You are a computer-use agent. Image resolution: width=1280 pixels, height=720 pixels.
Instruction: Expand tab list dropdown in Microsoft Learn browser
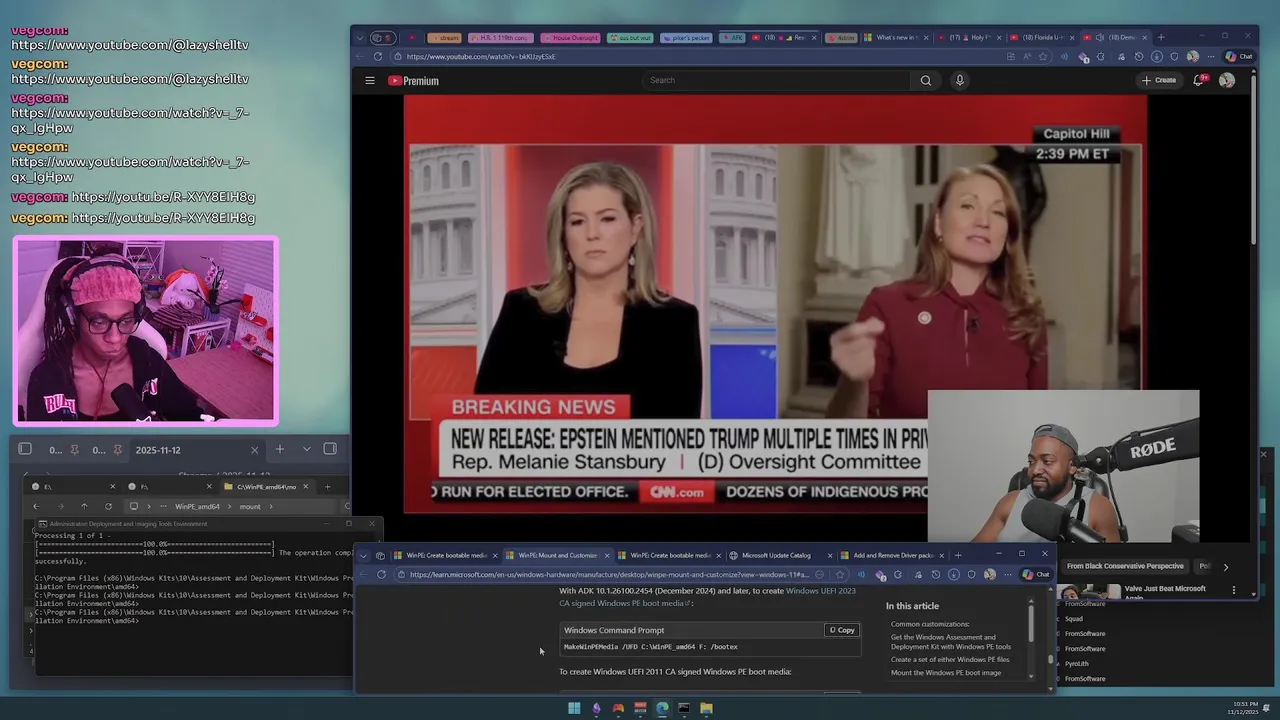[364, 555]
